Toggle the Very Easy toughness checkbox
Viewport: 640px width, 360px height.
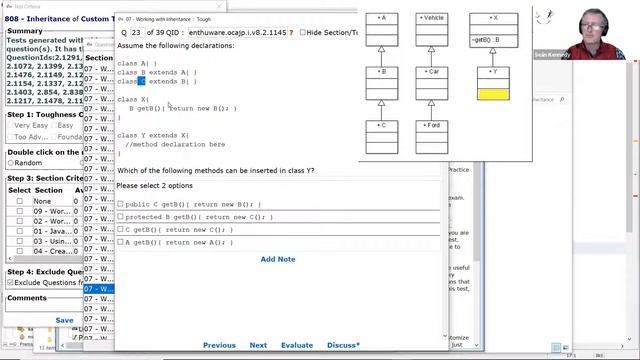click(11, 125)
